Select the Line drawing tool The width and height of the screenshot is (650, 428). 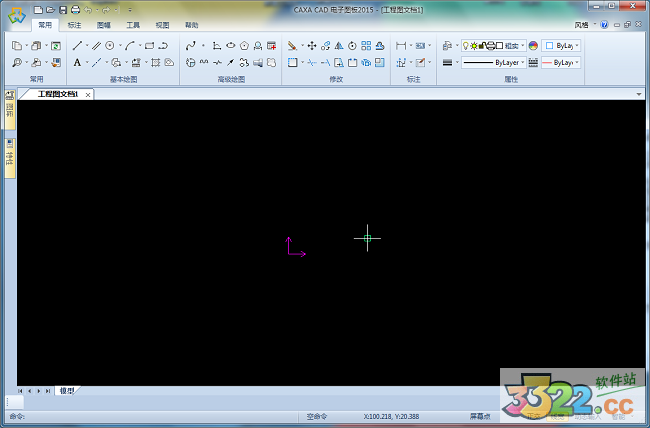point(77,45)
